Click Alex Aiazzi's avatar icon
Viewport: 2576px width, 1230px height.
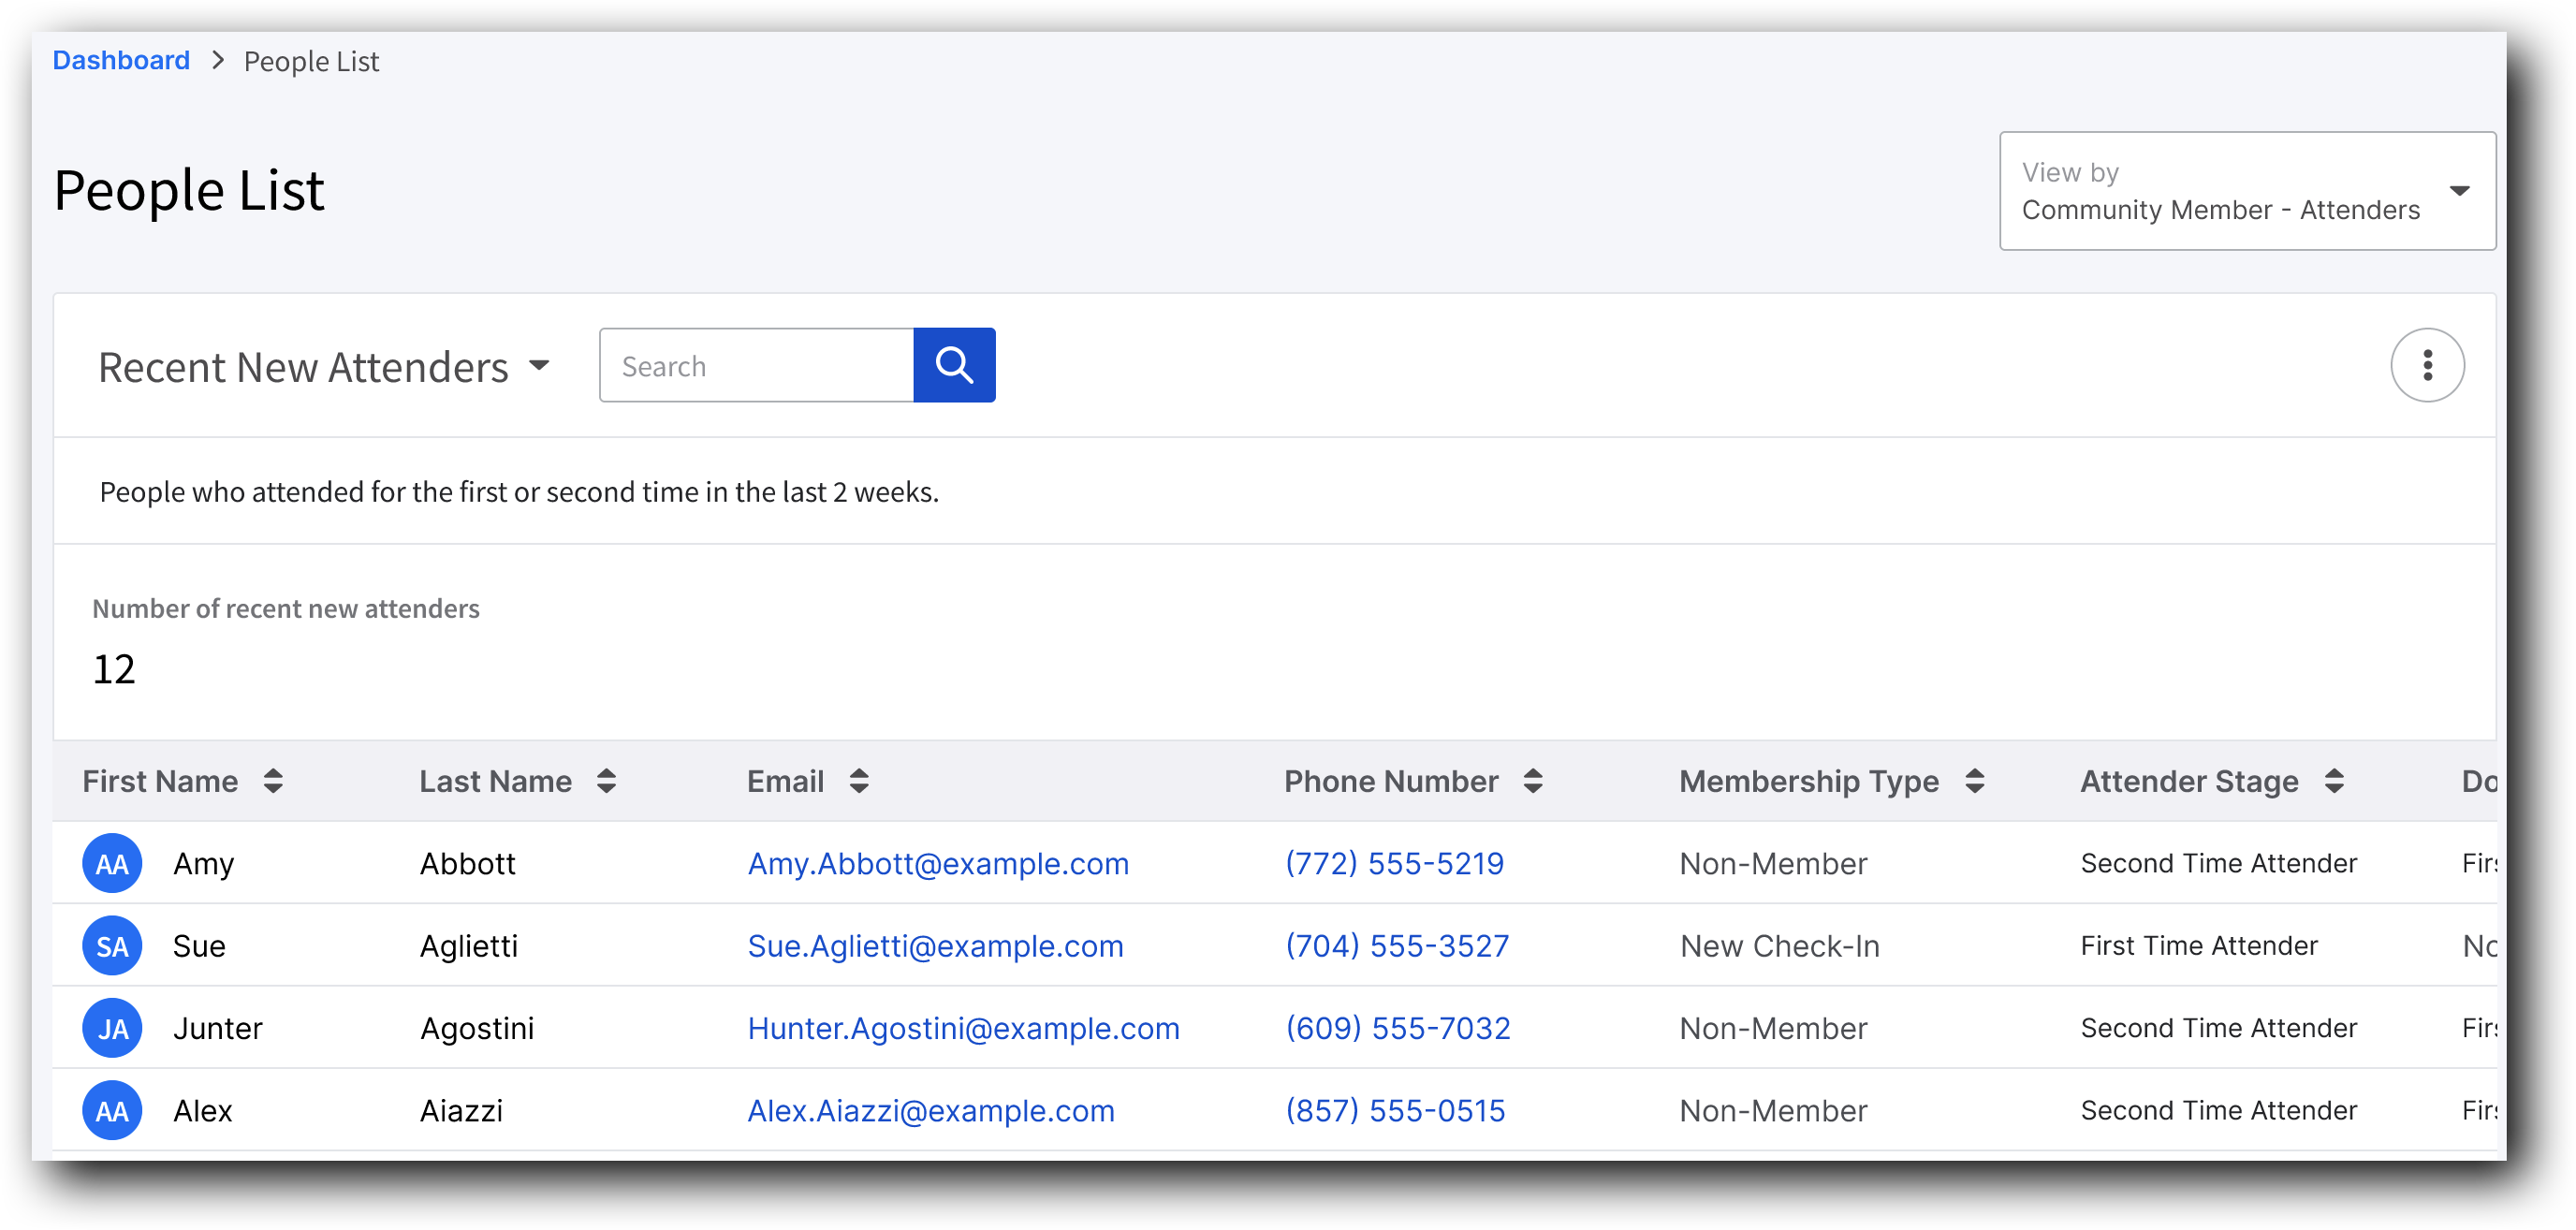point(112,1109)
